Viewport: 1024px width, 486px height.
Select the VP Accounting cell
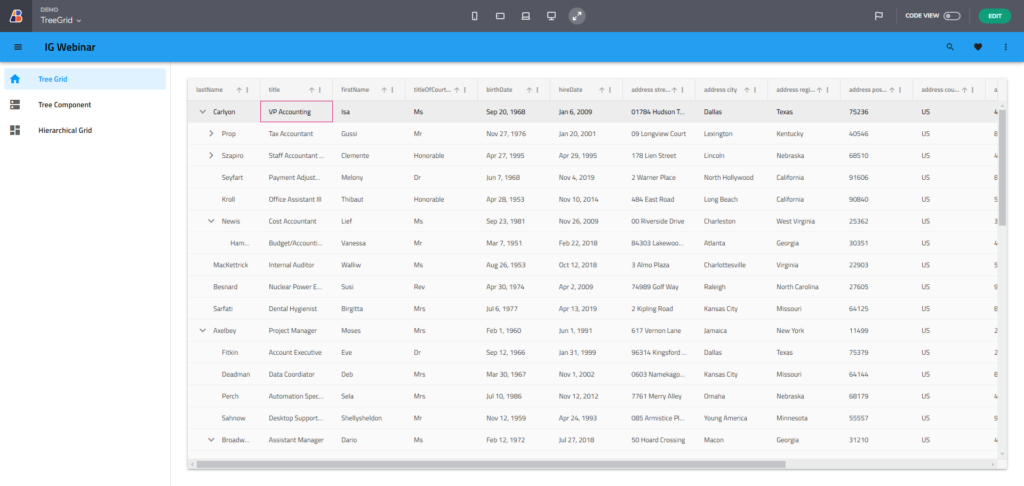(296, 112)
